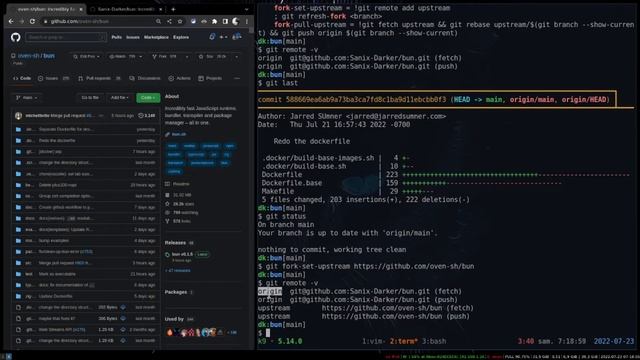
Task: Focus the GitHub search field
Action: 66,37
